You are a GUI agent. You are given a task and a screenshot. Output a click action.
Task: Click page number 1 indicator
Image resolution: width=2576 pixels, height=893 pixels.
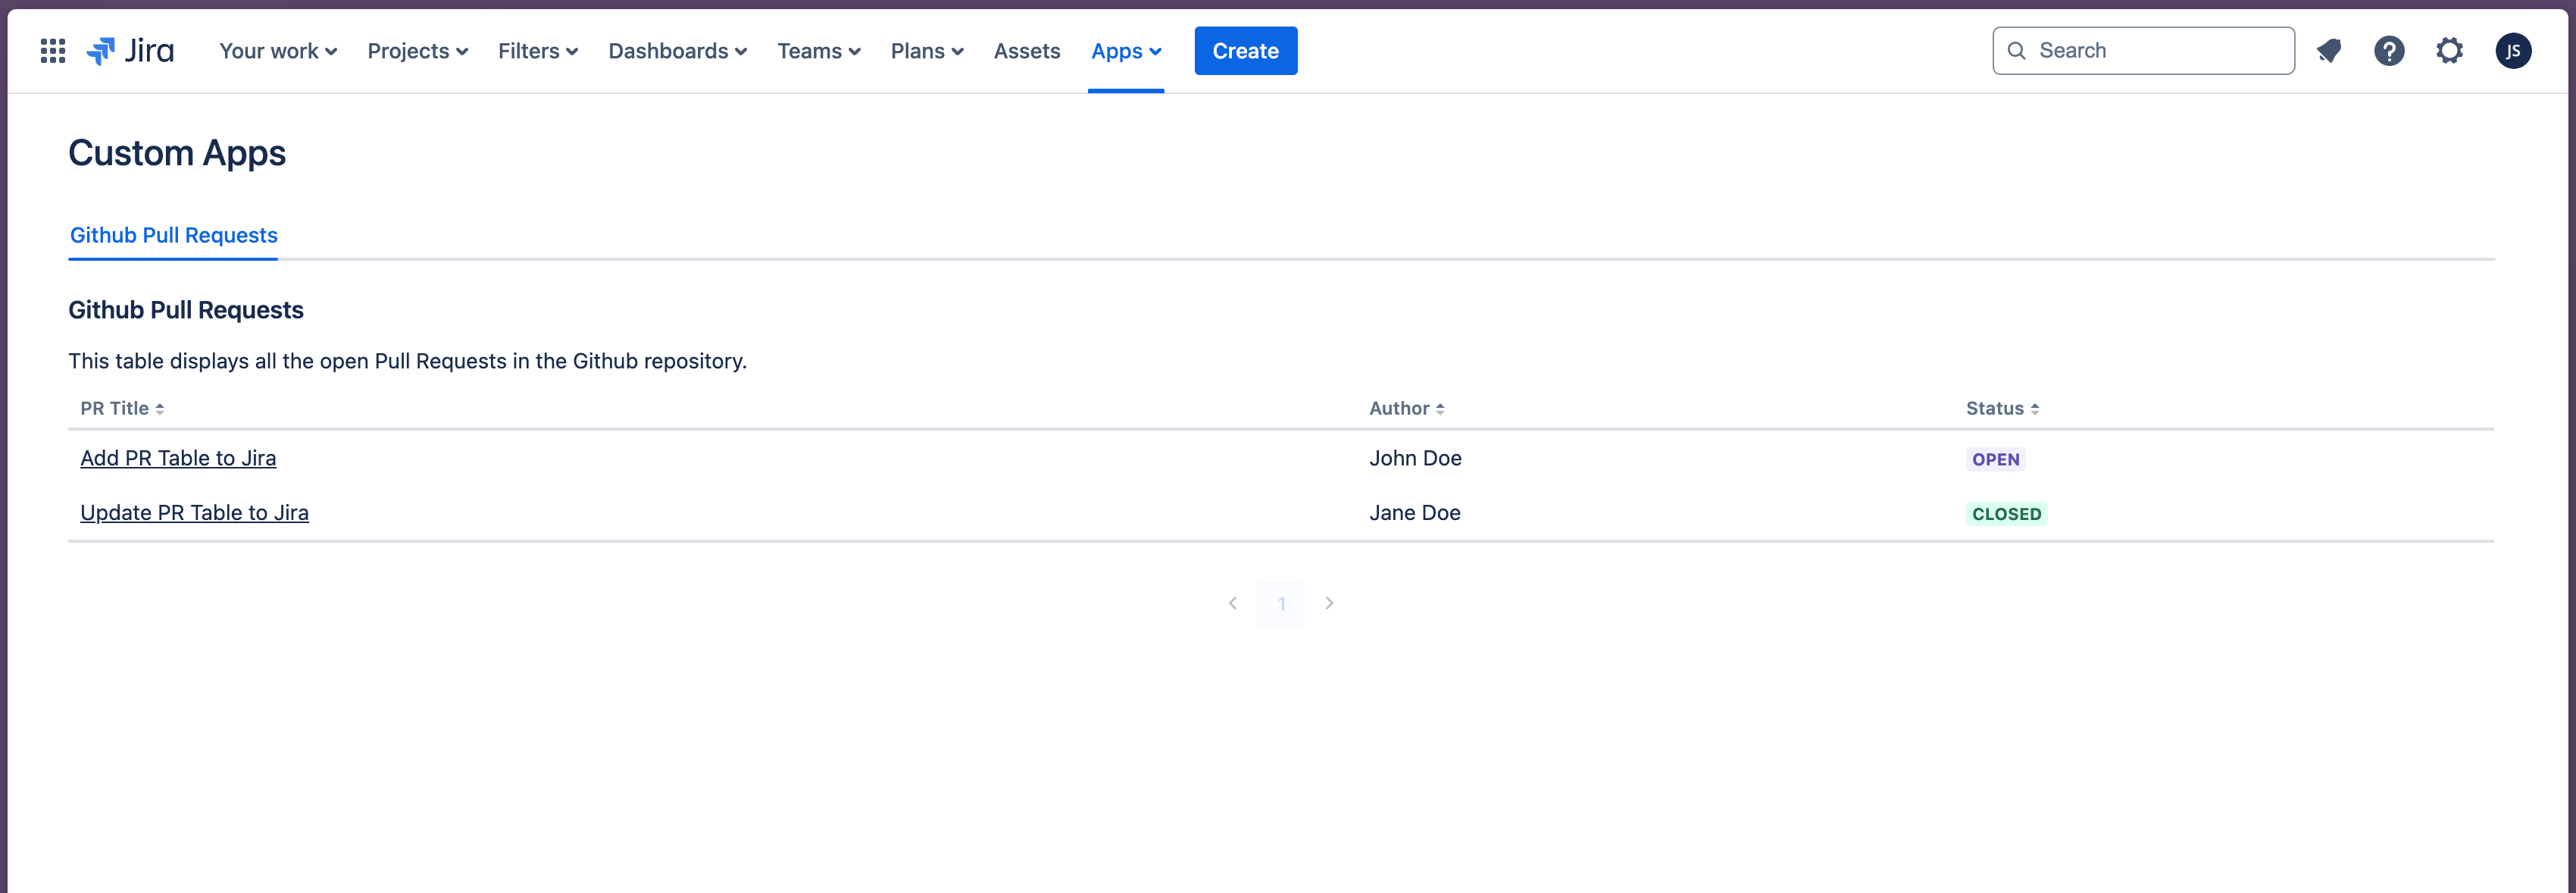(x=1281, y=603)
